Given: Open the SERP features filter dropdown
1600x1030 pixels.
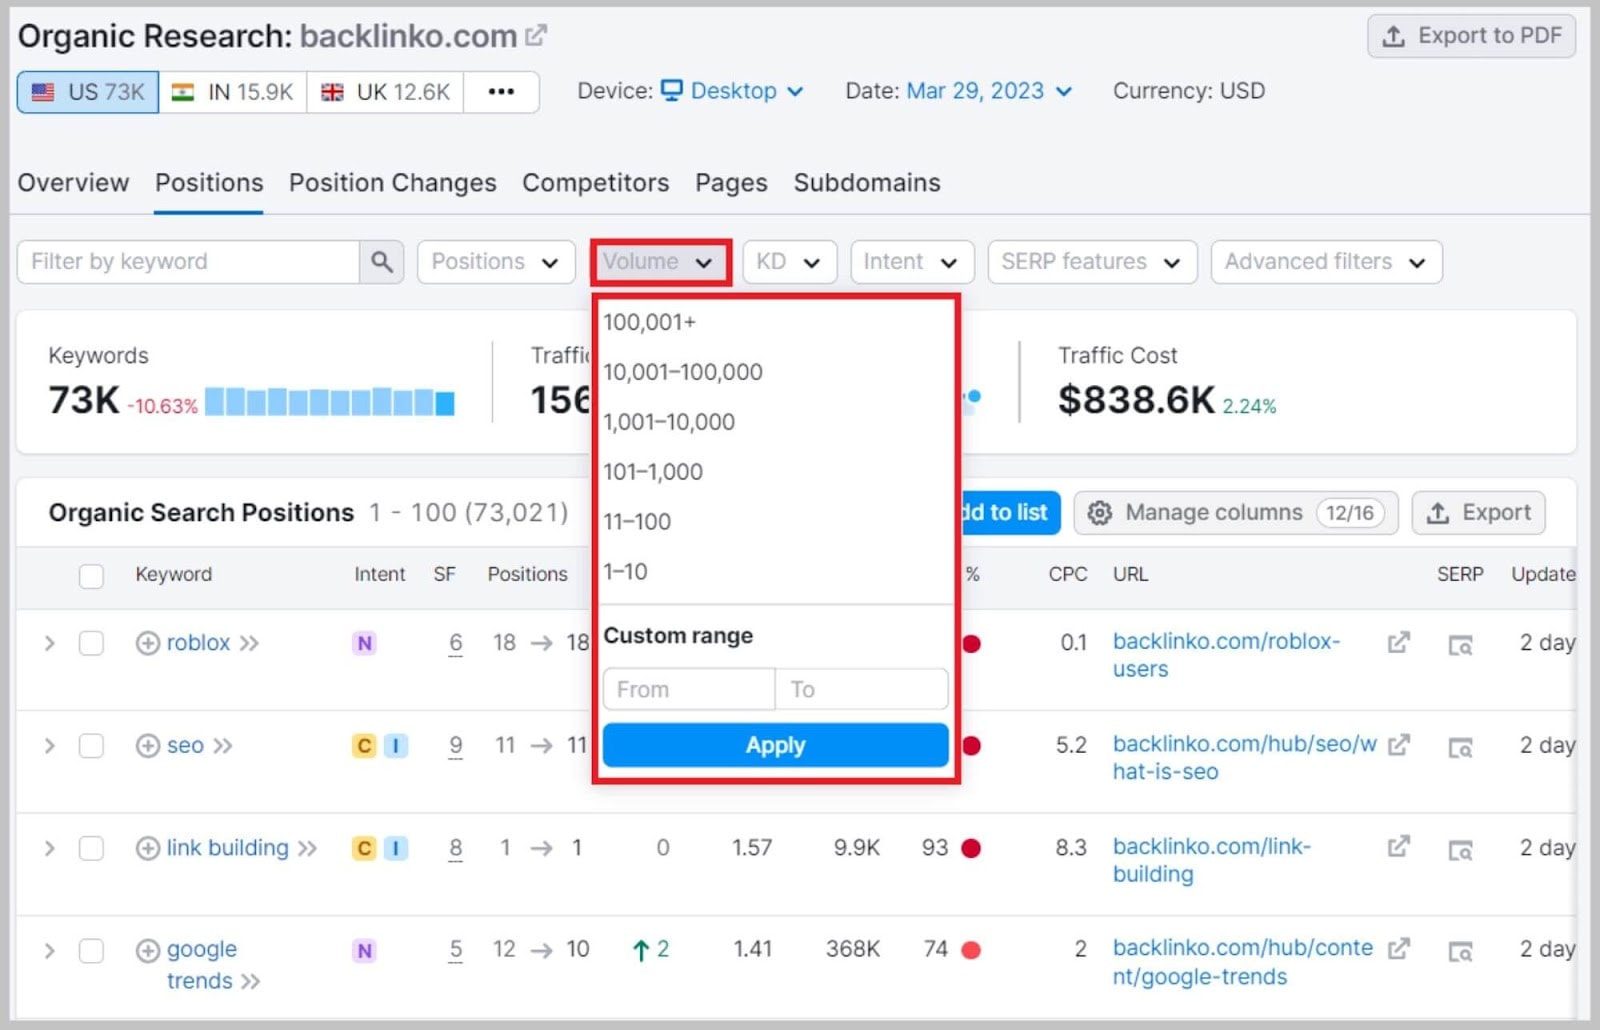Looking at the screenshot, I should coord(1092,262).
